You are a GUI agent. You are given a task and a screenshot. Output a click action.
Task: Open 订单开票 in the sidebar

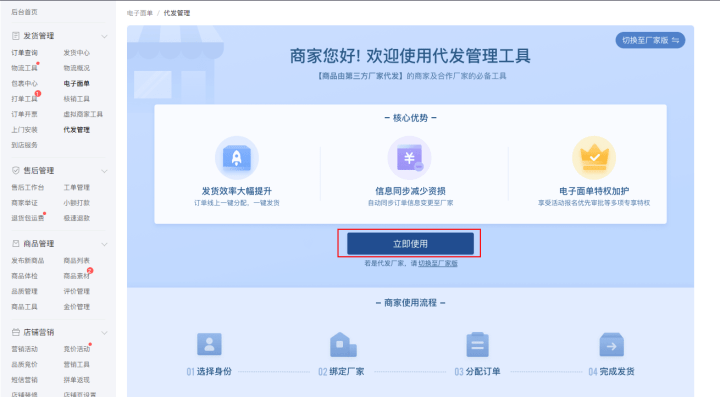click(x=24, y=114)
